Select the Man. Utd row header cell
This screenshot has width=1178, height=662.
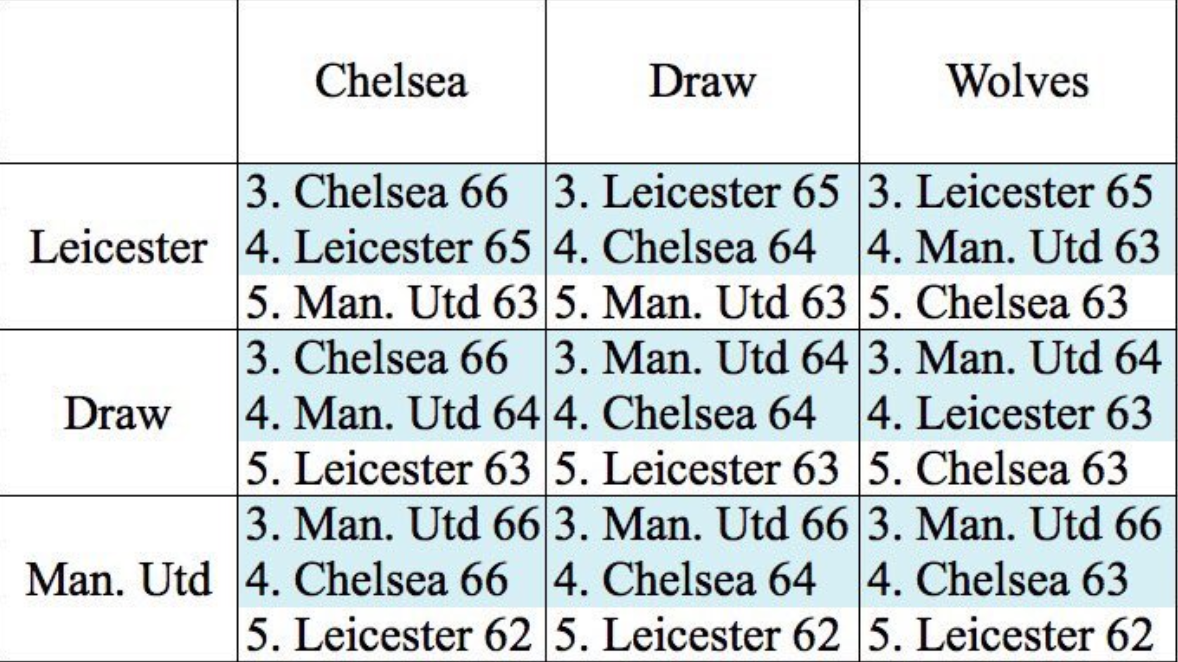(118, 579)
